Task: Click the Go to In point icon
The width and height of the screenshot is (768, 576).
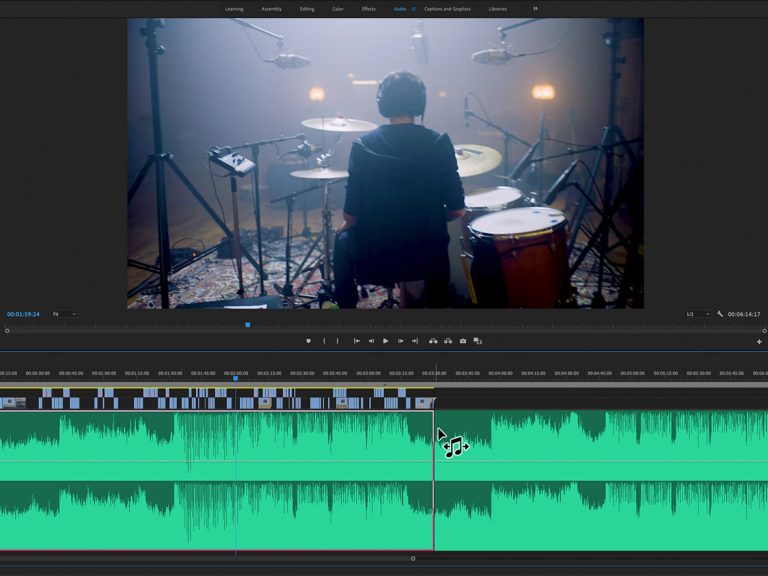Action: (357, 341)
